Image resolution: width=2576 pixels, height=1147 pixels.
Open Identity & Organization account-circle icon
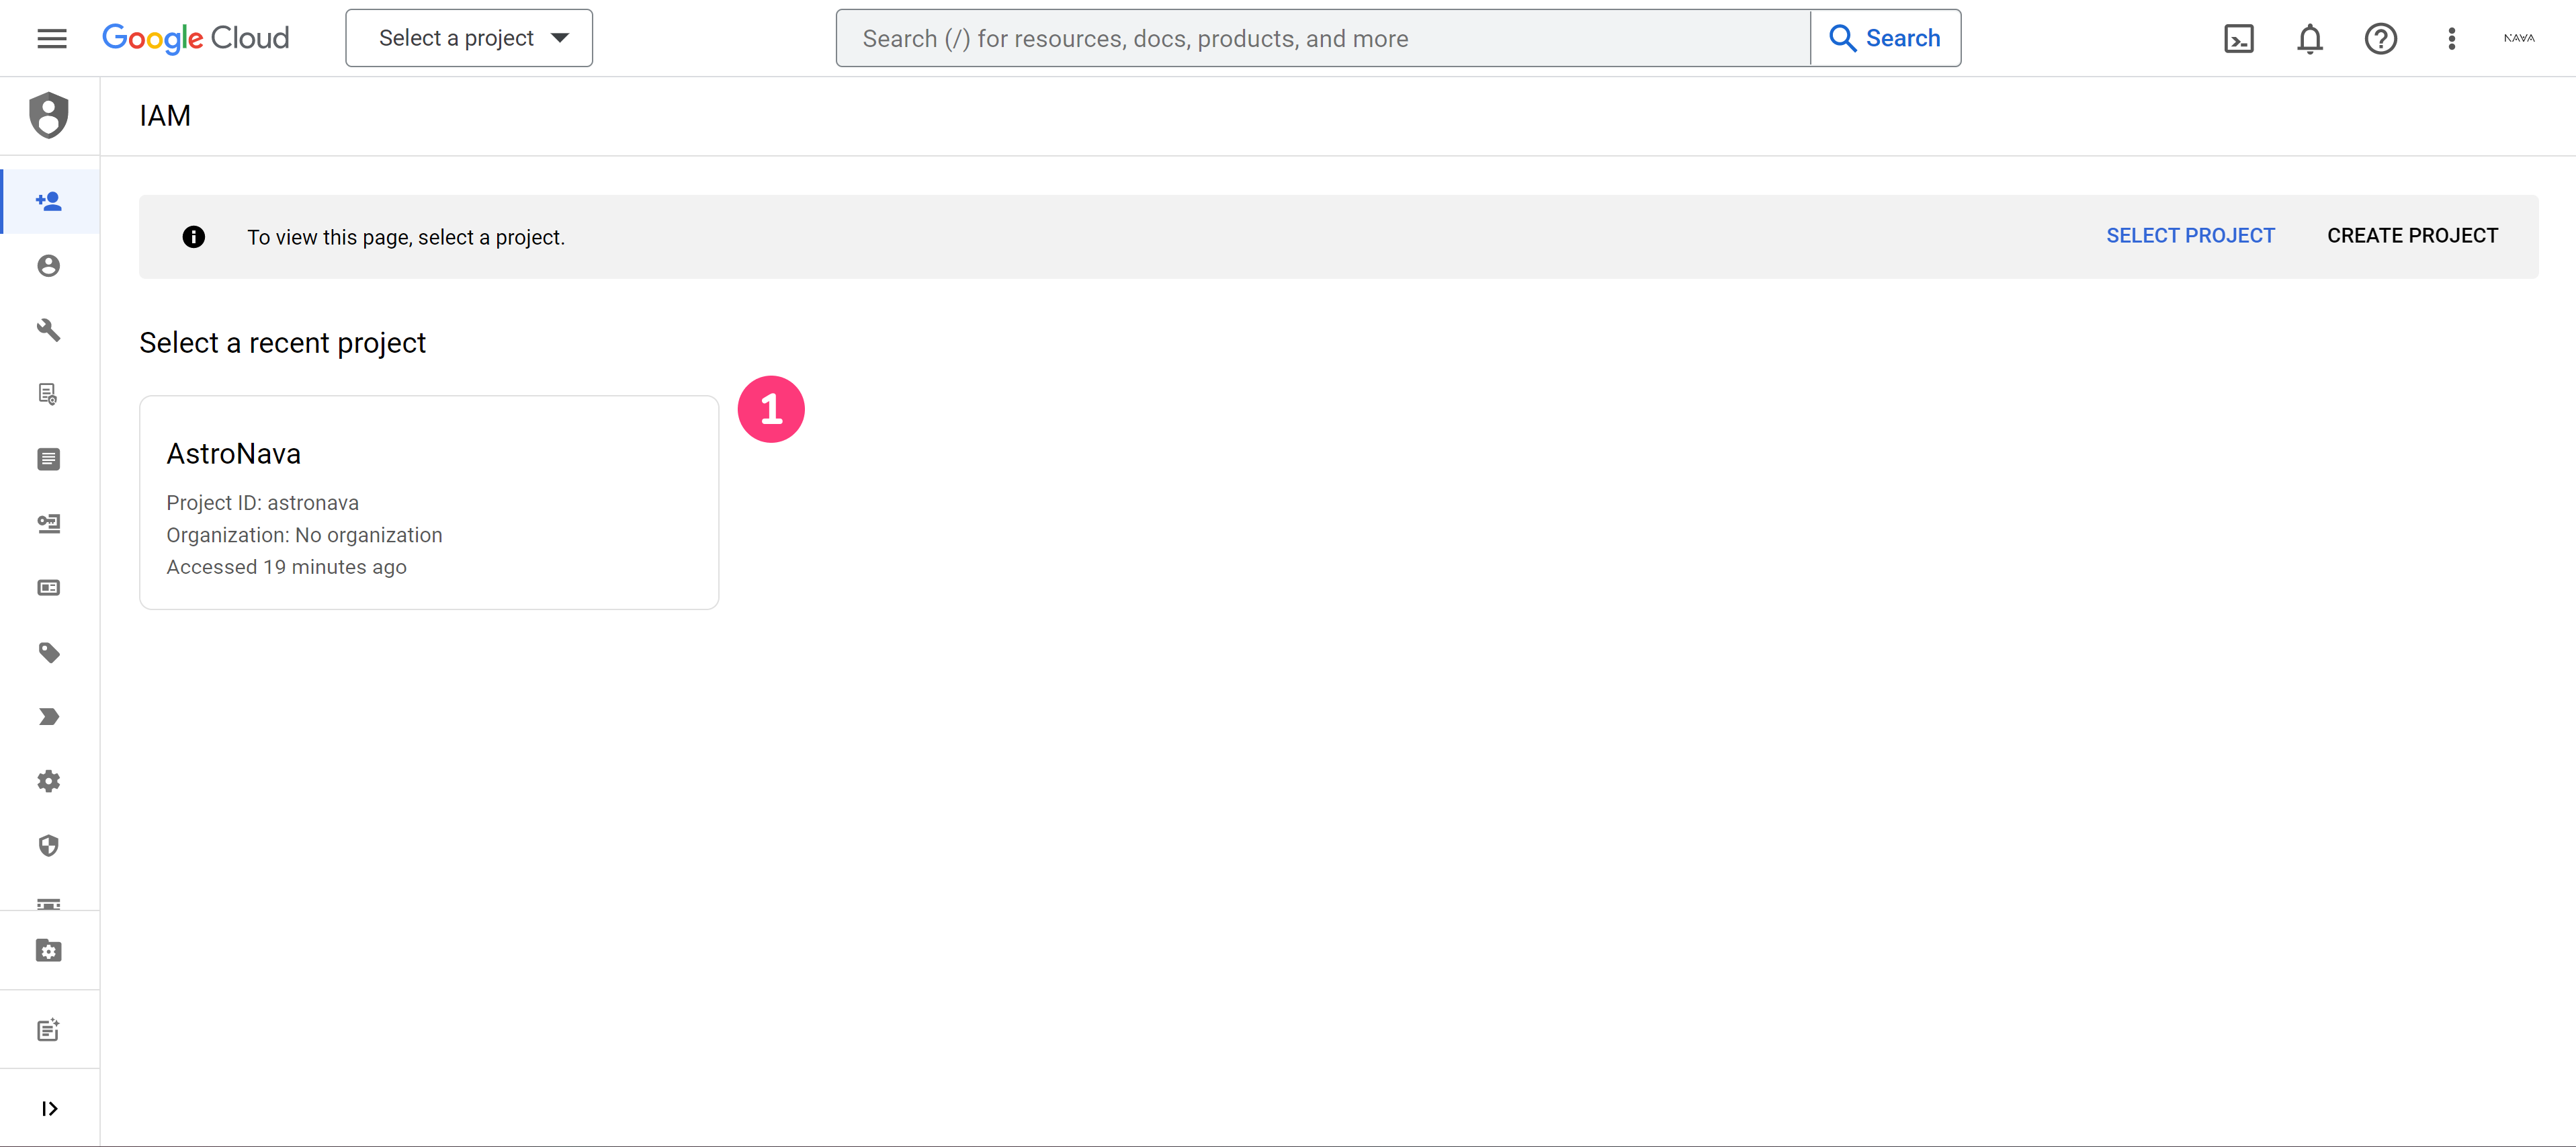[49, 265]
